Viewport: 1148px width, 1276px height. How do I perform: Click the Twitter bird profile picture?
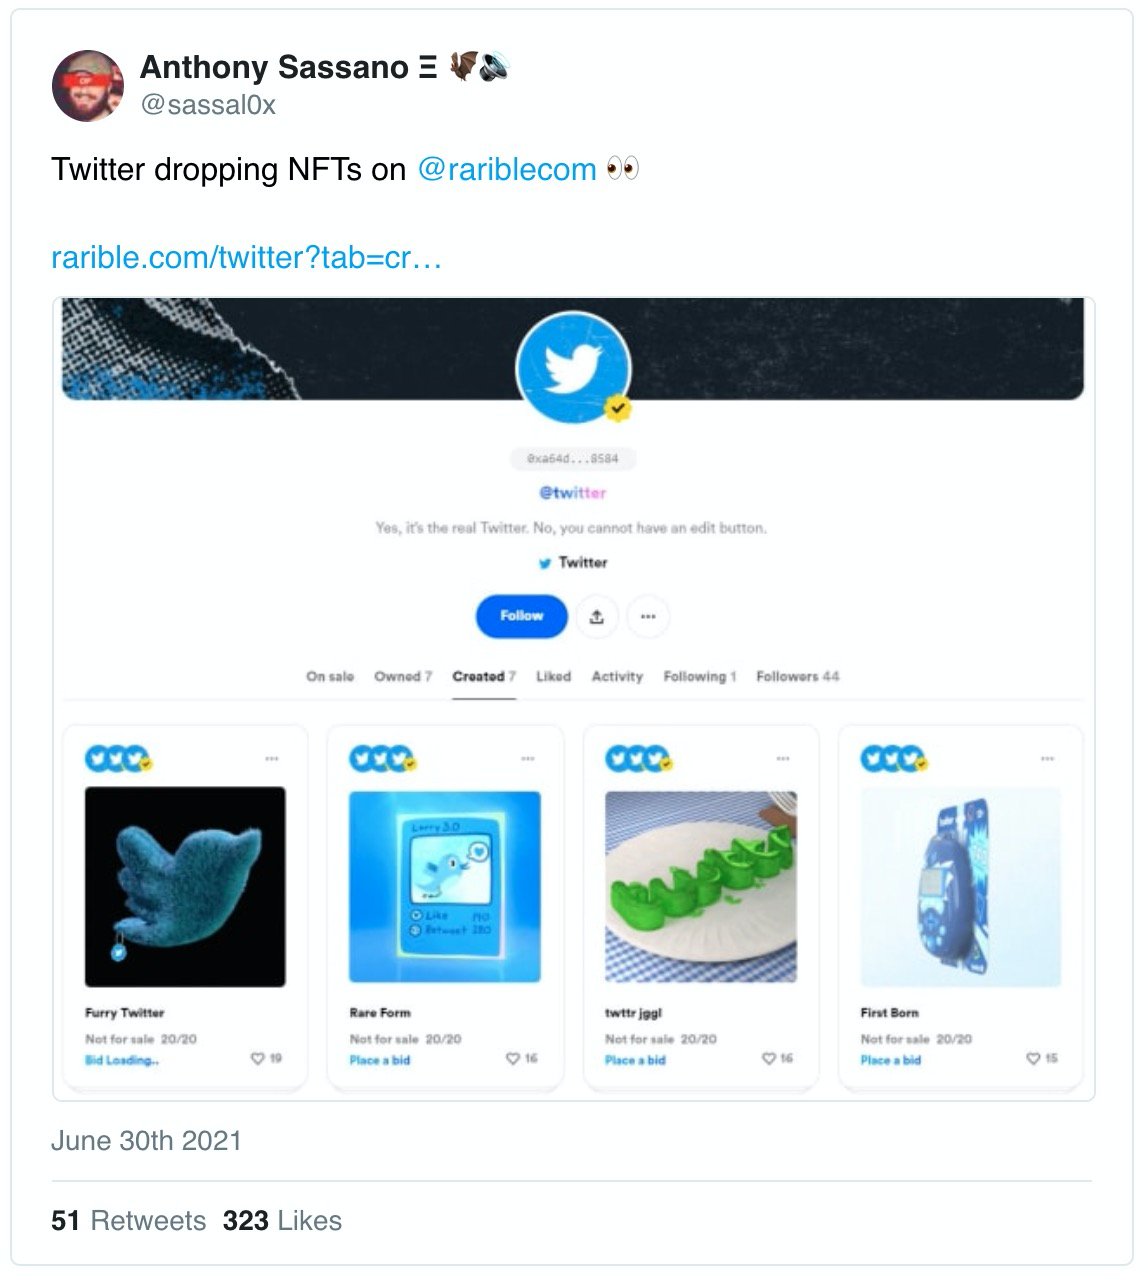click(573, 367)
